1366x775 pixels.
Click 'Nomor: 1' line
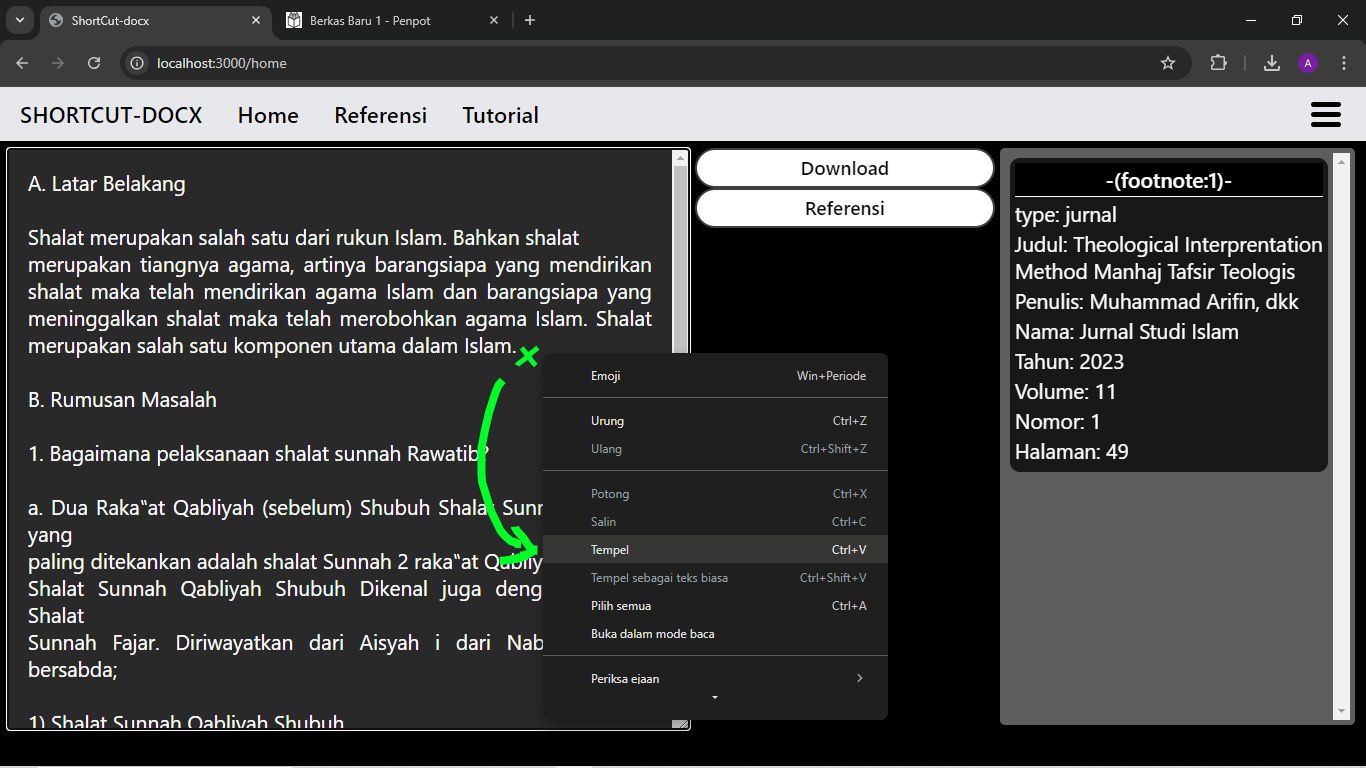tap(1058, 422)
